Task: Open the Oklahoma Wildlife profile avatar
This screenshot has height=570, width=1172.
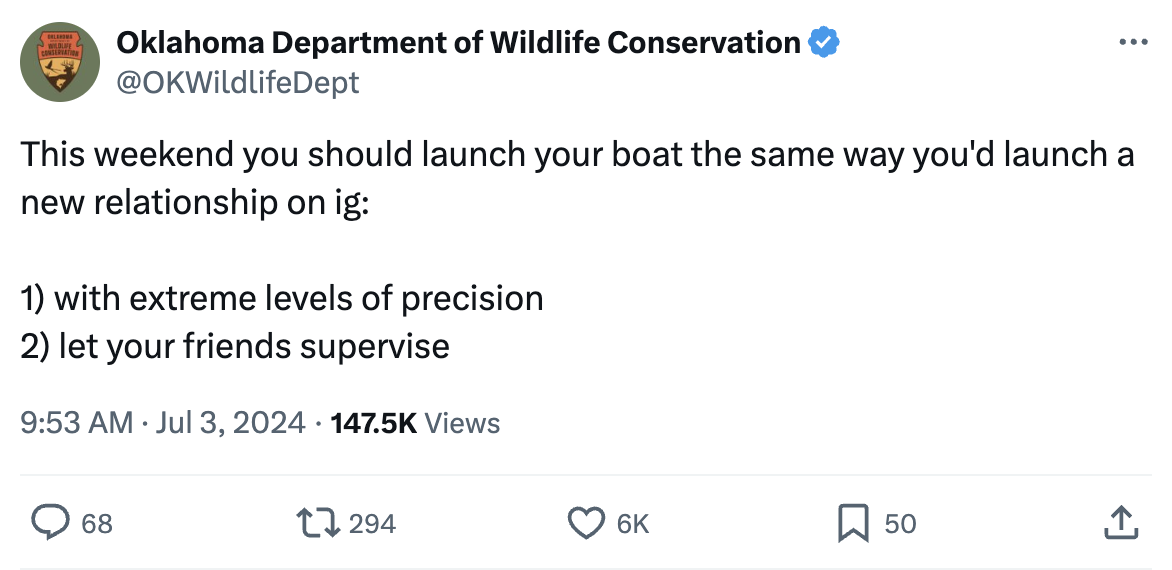Action: point(60,61)
